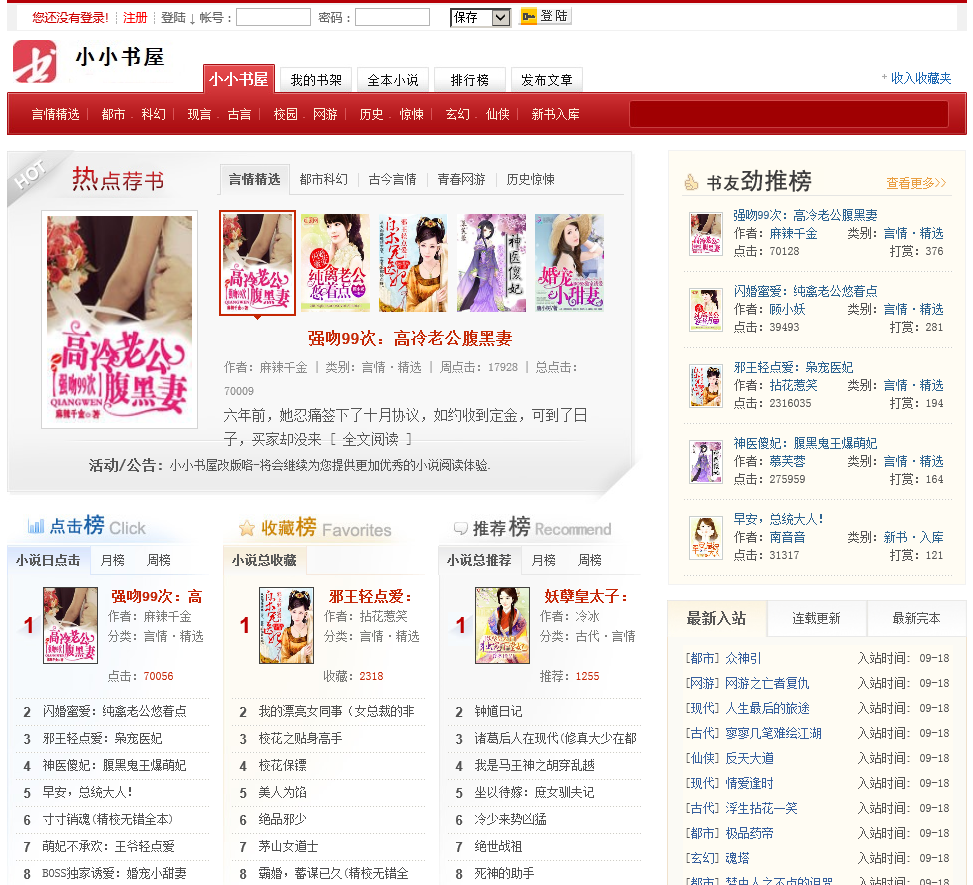Click 仙侠 in the red category bar

pos(498,114)
